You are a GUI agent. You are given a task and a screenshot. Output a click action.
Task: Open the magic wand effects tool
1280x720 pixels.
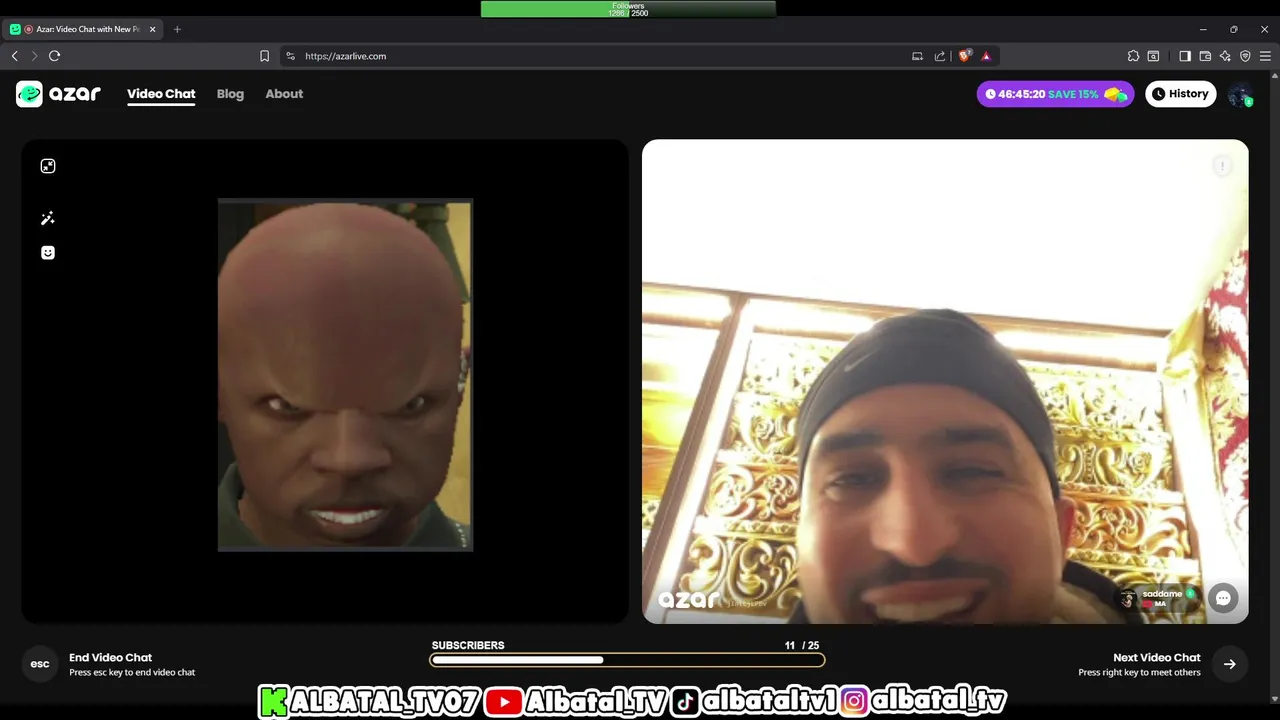48,218
